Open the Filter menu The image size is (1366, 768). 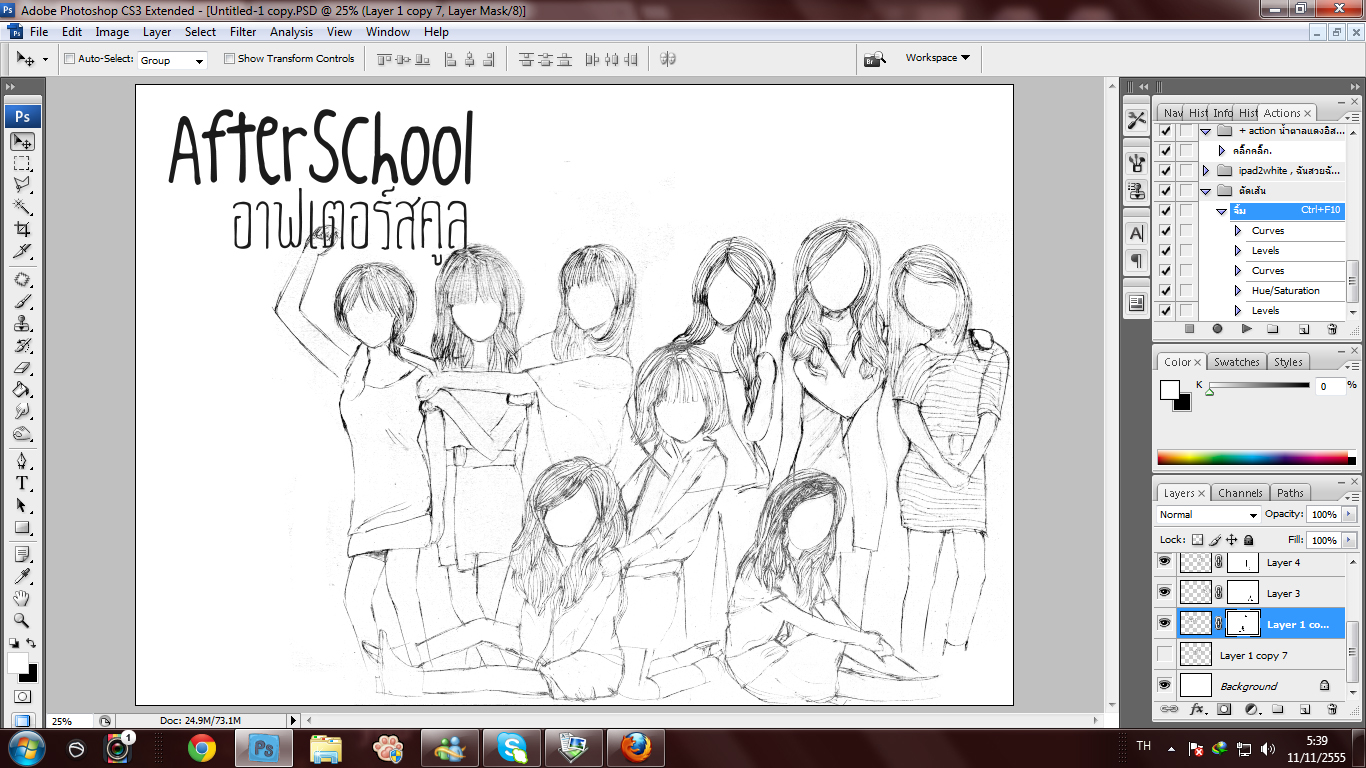click(x=243, y=32)
